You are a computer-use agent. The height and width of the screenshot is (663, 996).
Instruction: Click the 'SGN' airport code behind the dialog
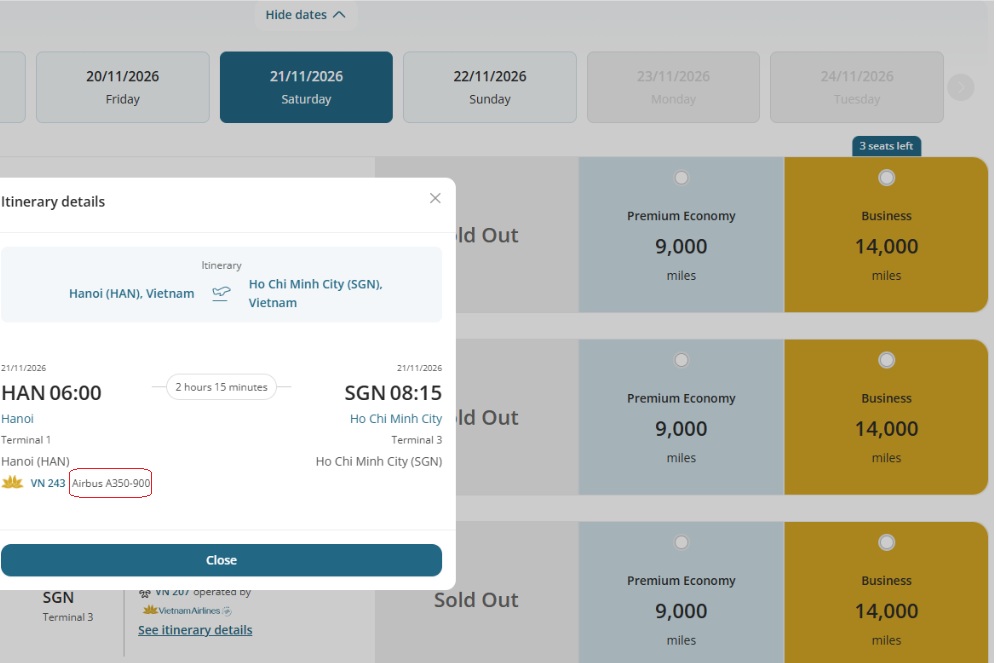[x=58, y=598]
